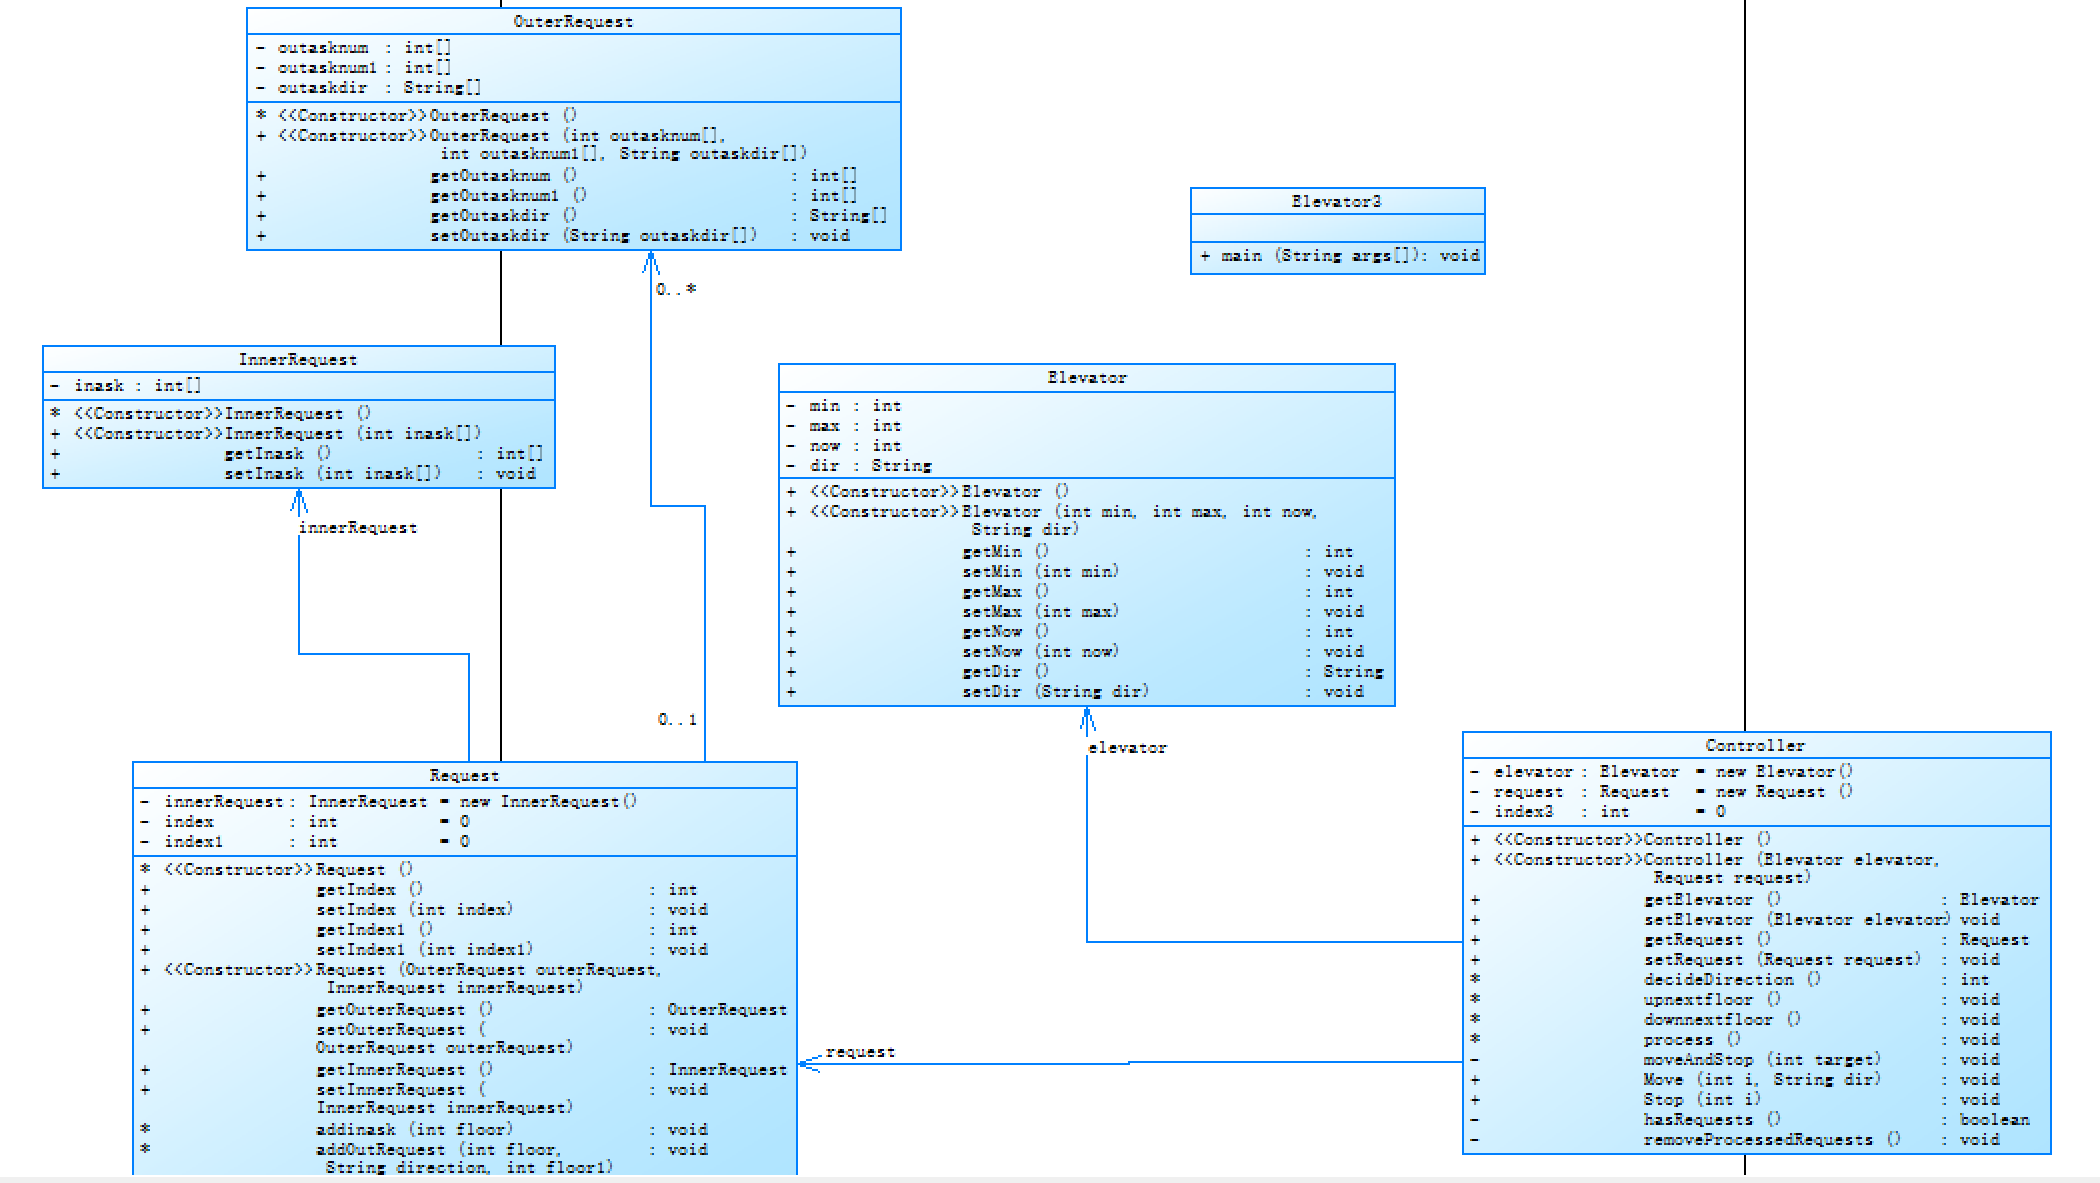Select the removeProcessedRequests operation
This screenshot has width=2100, height=1183.
1758,1140
